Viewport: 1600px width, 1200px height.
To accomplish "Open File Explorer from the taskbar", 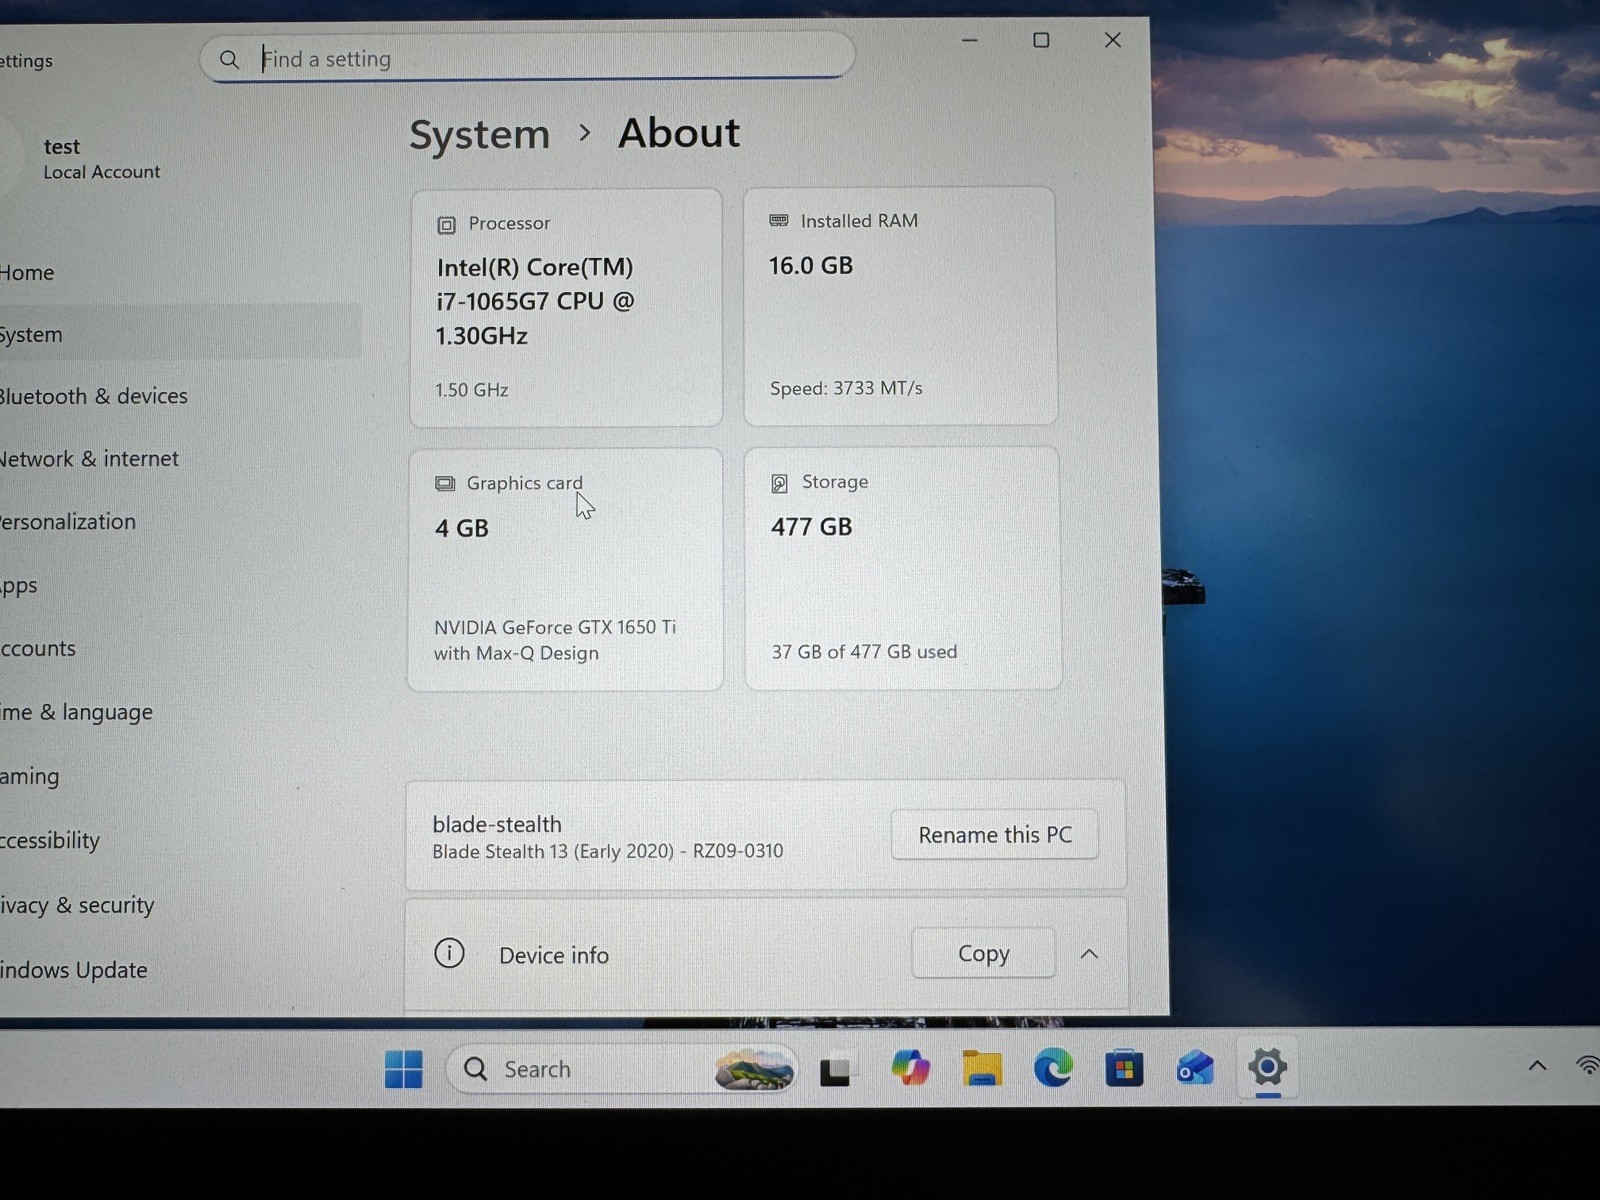I will (982, 1069).
